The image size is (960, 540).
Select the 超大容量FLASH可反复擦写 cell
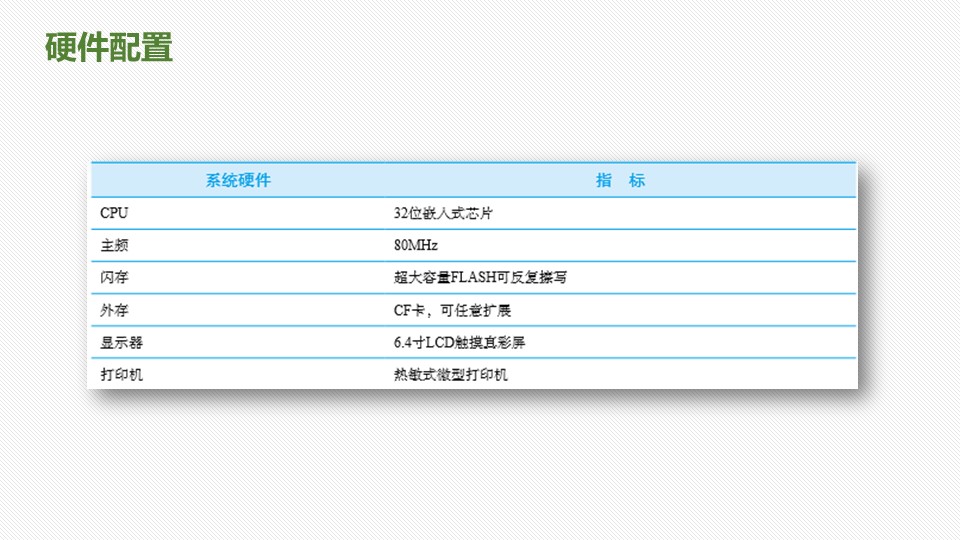point(620,277)
